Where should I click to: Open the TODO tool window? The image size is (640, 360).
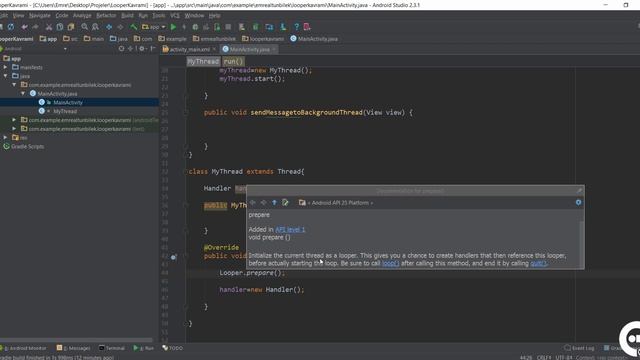(173, 348)
